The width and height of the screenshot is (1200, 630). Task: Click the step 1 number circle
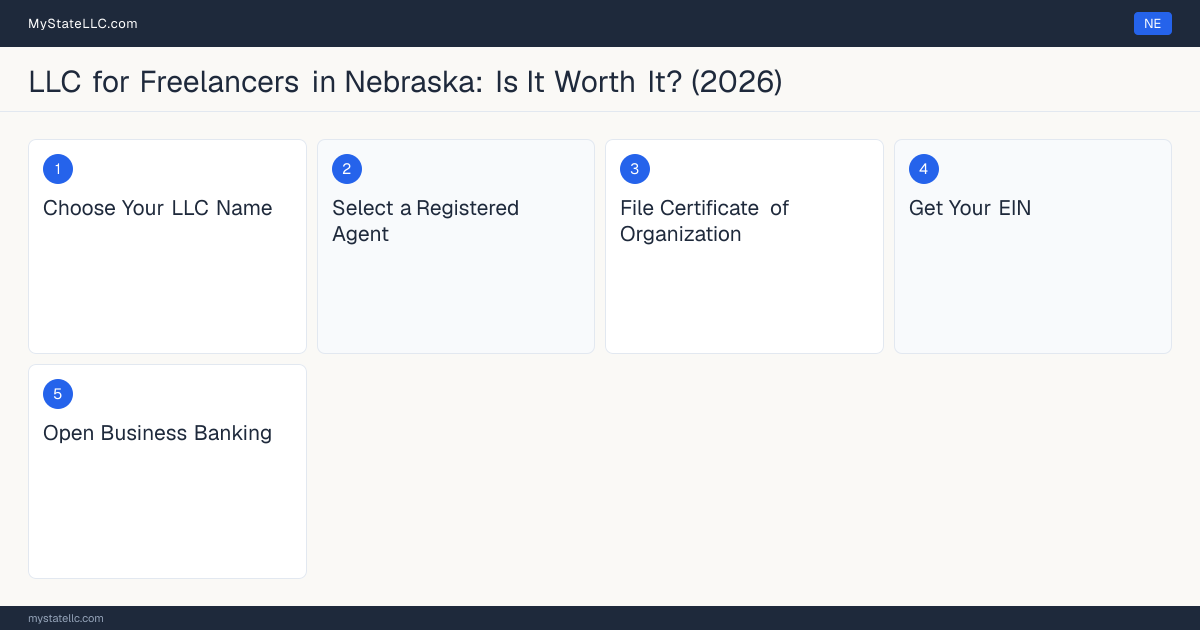tap(58, 169)
